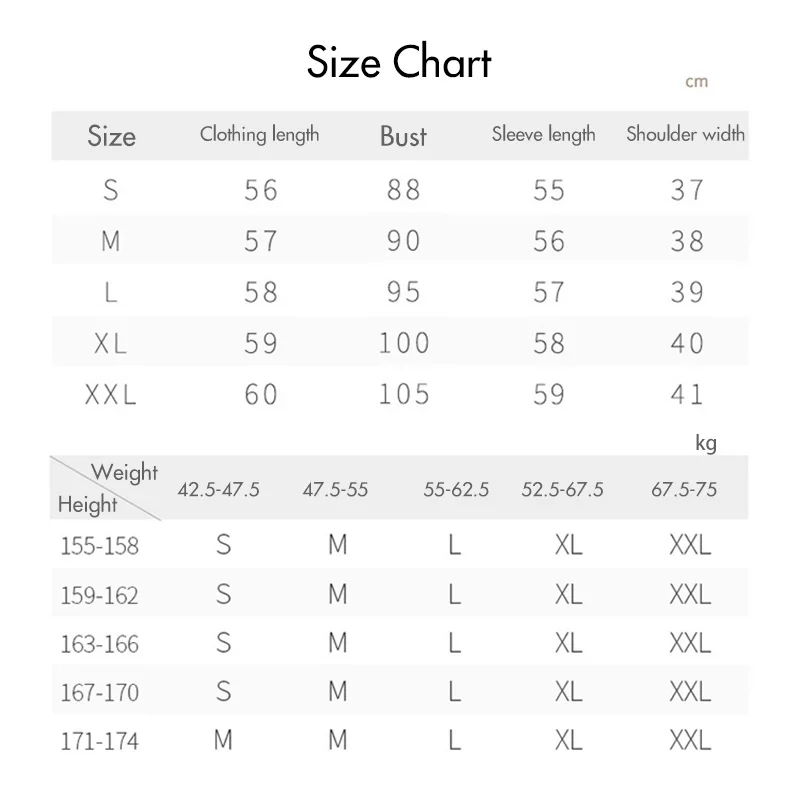800x800 pixels.
Task: Select the XXL row label in measurements table
Action: click(x=111, y=395)
